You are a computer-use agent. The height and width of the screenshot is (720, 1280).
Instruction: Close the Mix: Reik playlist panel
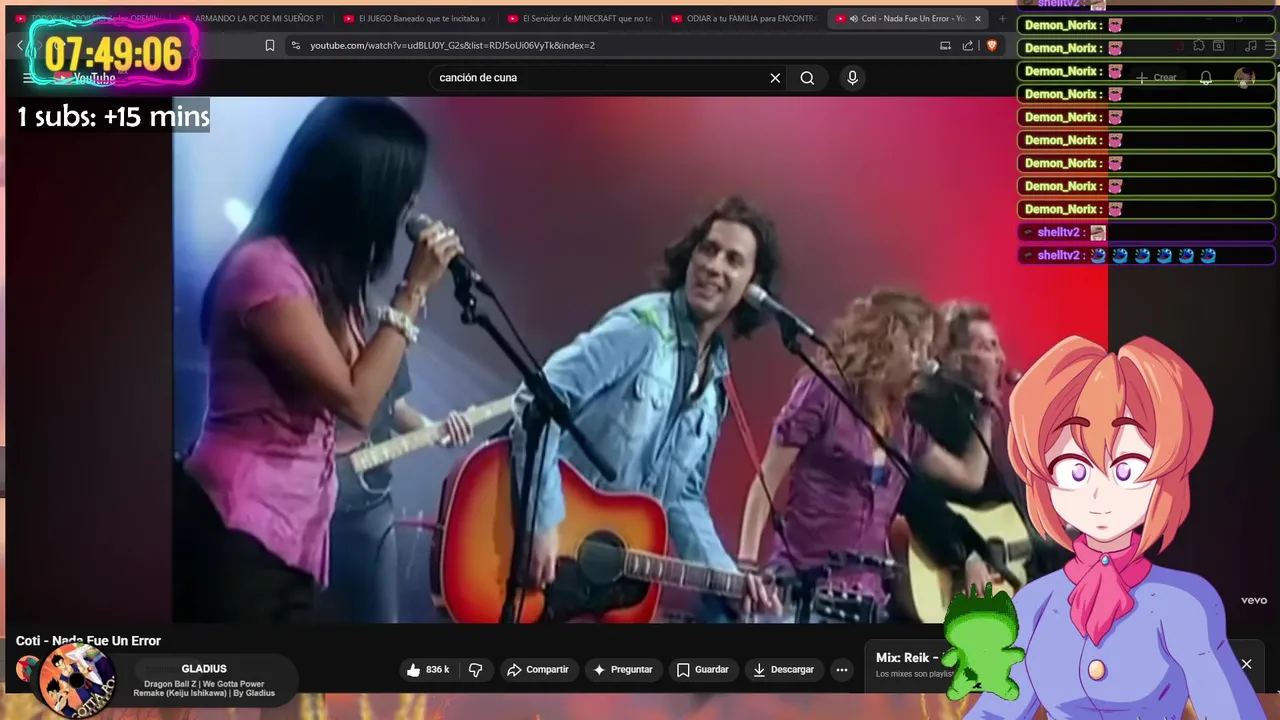pyautogui.click(x=1246, y=664)
